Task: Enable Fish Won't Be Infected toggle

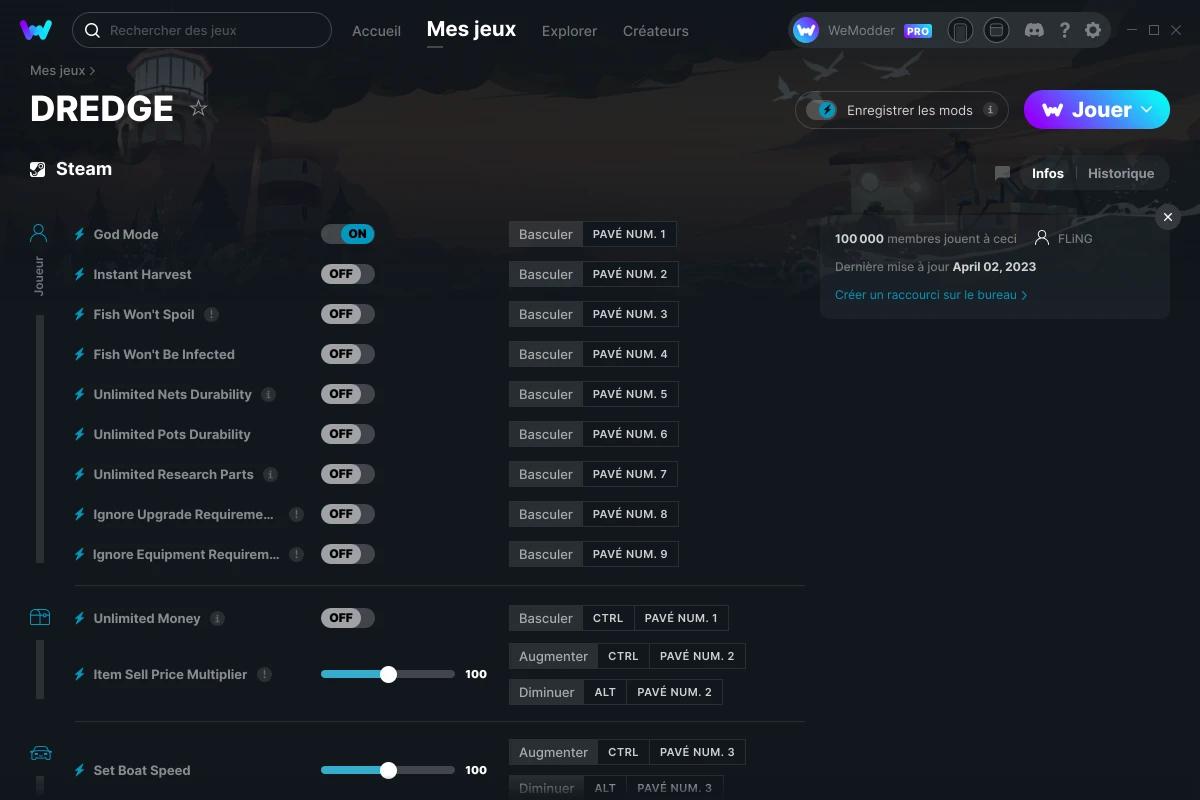Action: click(348, 354)
